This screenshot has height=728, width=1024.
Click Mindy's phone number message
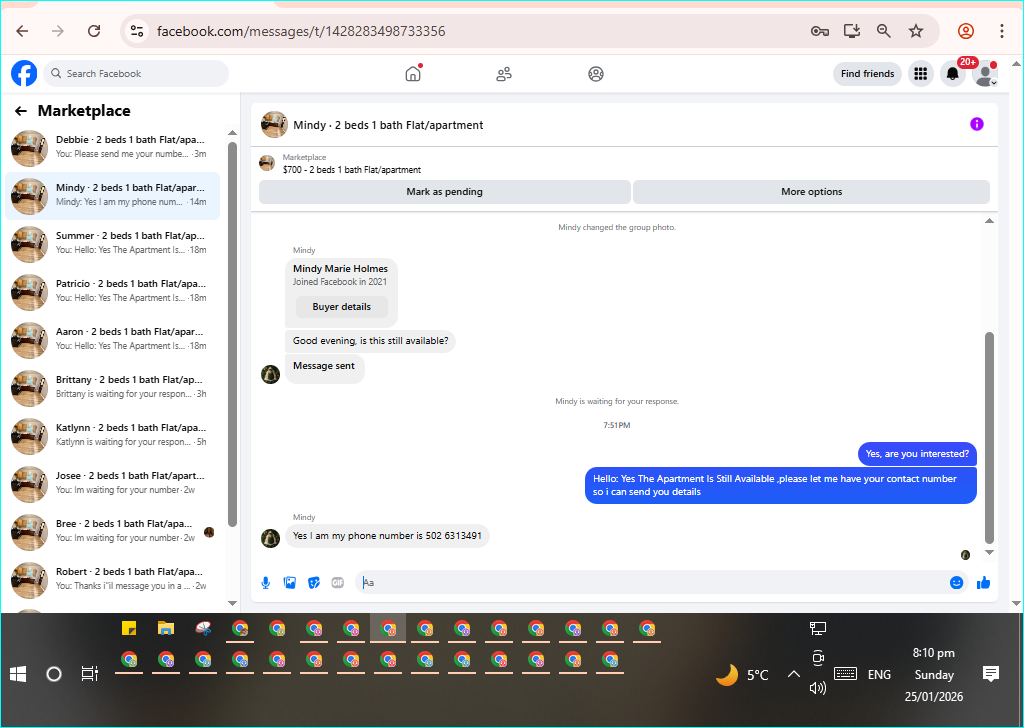387,536
